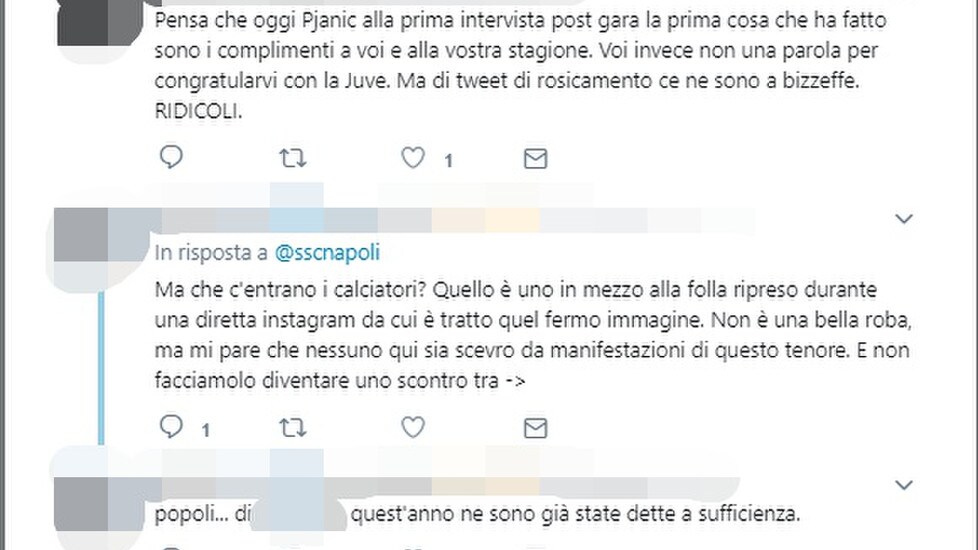The image size is (978, 550).
Task: Reply to the Pjanic interview tweet
Action: (171, 157)
